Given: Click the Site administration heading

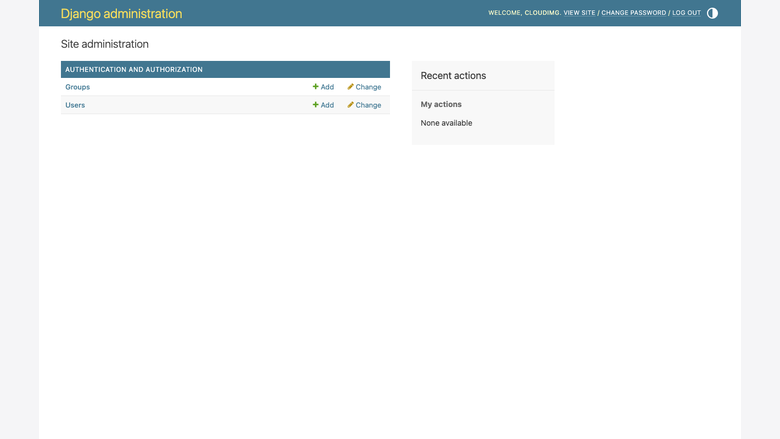Looking at the screenshot, I should coord(104,44).
